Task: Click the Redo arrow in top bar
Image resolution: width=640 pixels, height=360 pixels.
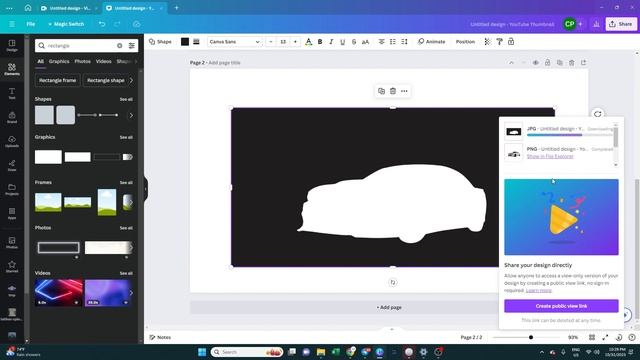Action: coord(117,24)
